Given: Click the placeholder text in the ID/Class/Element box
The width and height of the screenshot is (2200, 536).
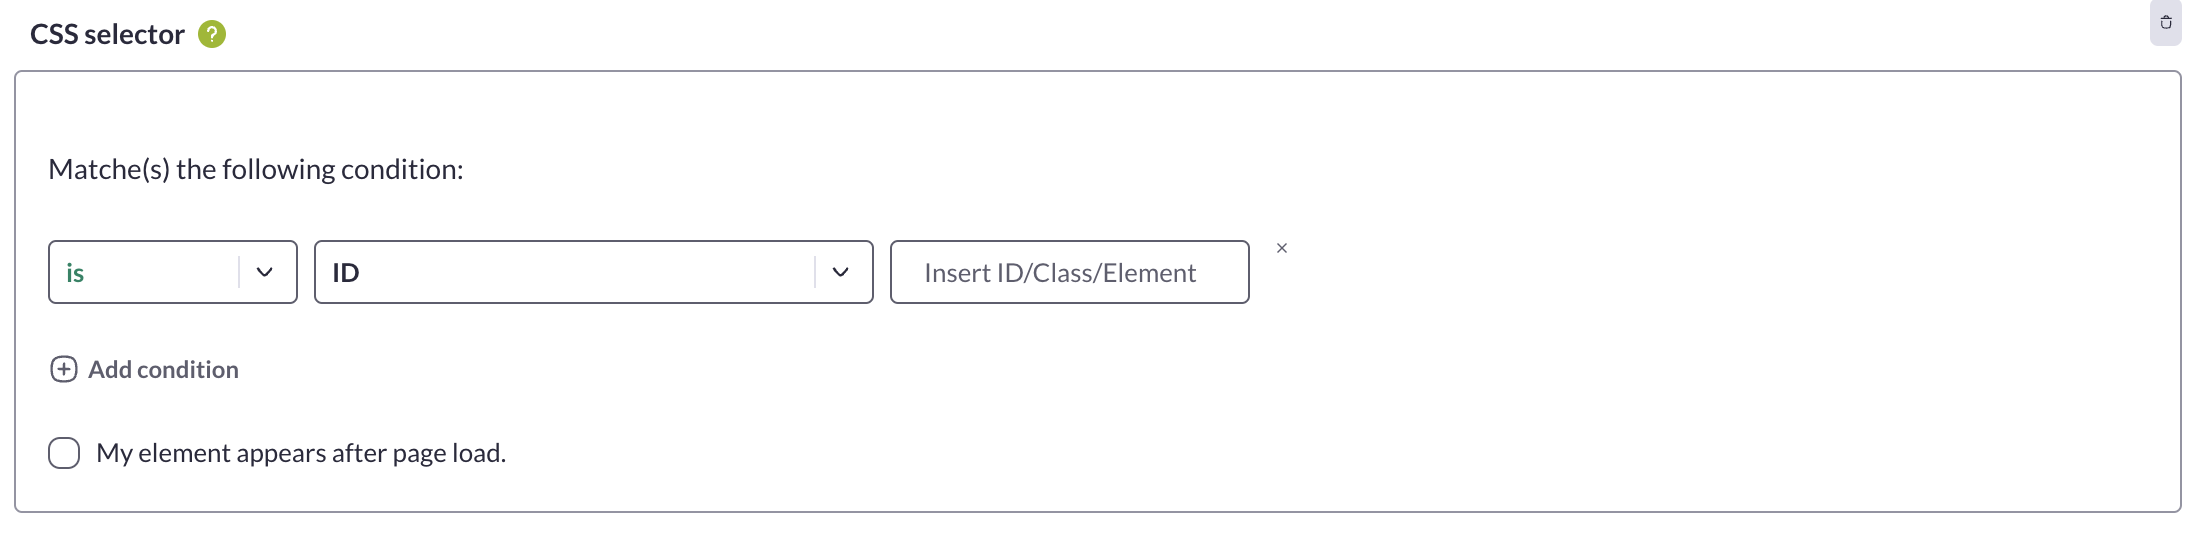Looking at the screenshot, I should [1060, 273].
